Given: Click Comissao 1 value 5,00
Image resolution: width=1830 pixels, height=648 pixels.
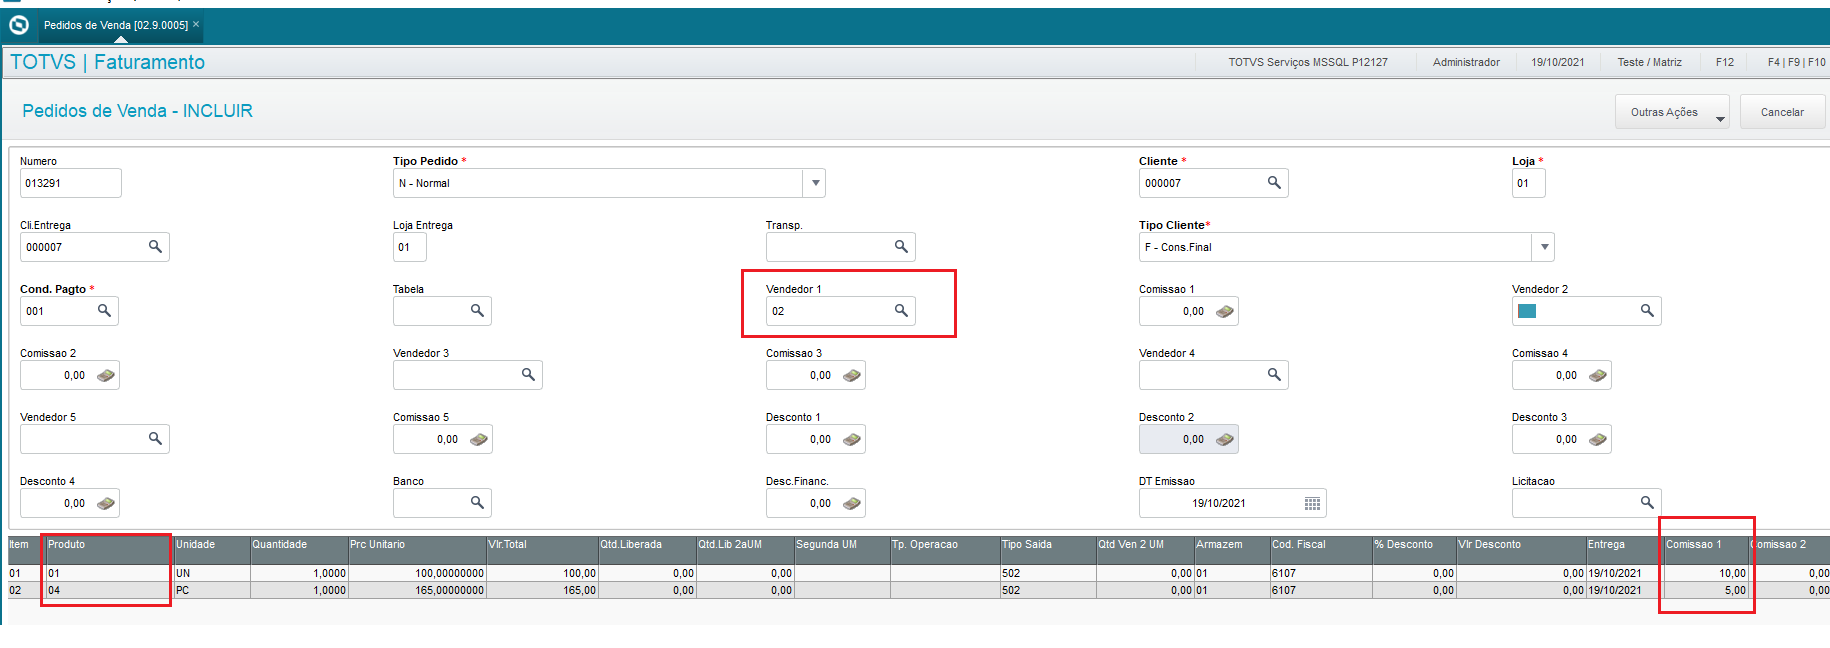Looking at the screenshot, I should click(x=1705, y=590).
